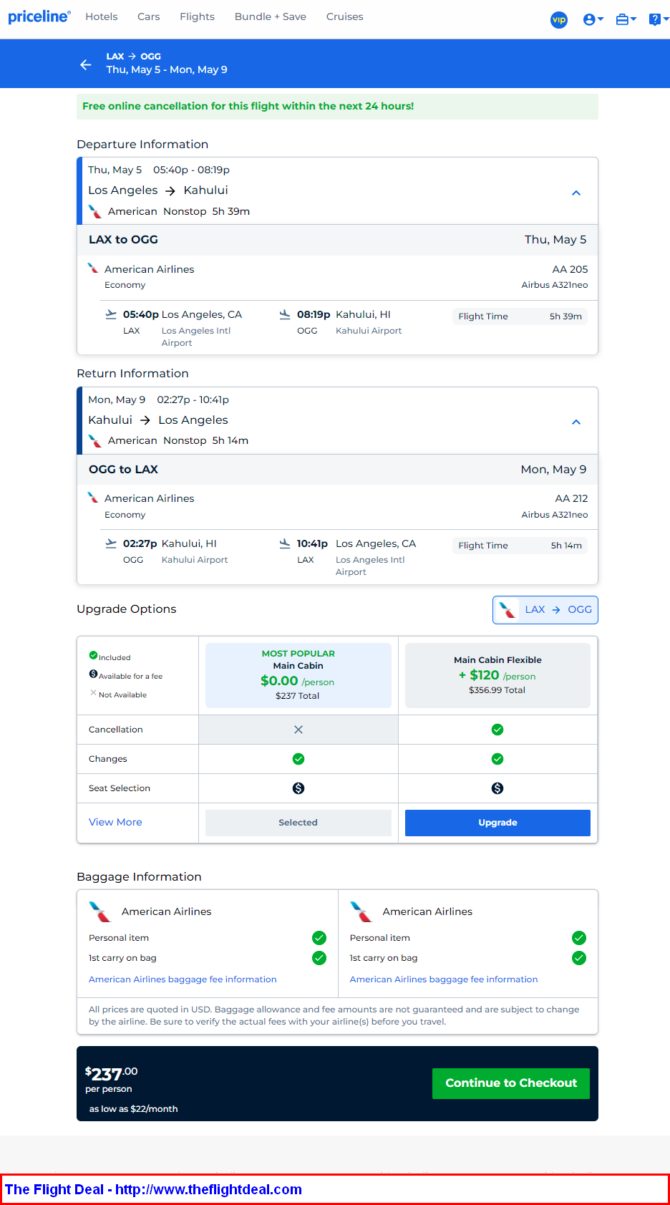Viewport: 670px width, 1205px height.
Task: Click the first baggage card's American logo
Action: (100, 911)
